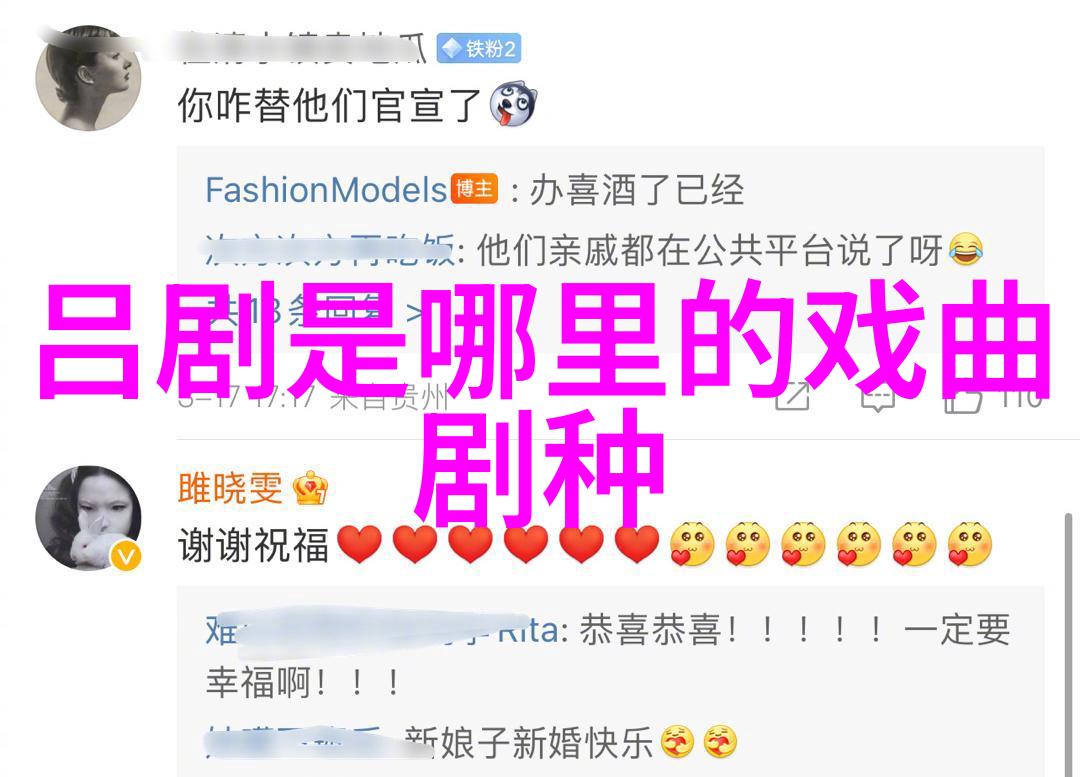The width and height of the screenshot is (1080, 777).
Task: Open 睢晓雯's avatar with white rabbit
Action: (88, 518)
